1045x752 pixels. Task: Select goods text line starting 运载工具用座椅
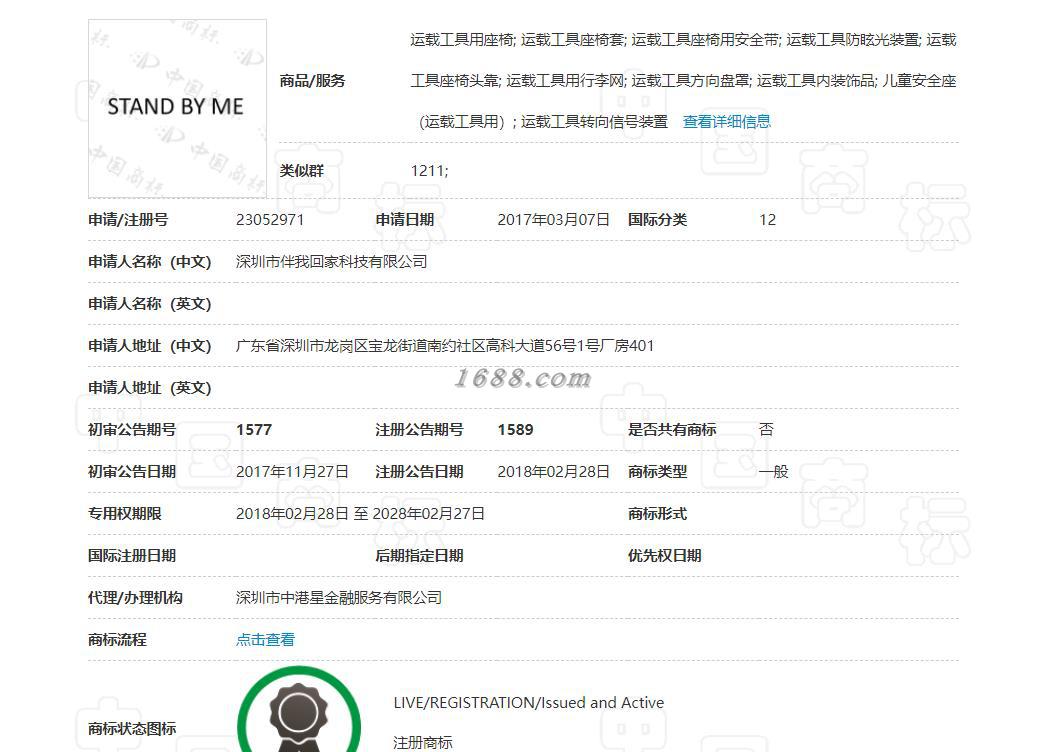[x=683, y=40]
